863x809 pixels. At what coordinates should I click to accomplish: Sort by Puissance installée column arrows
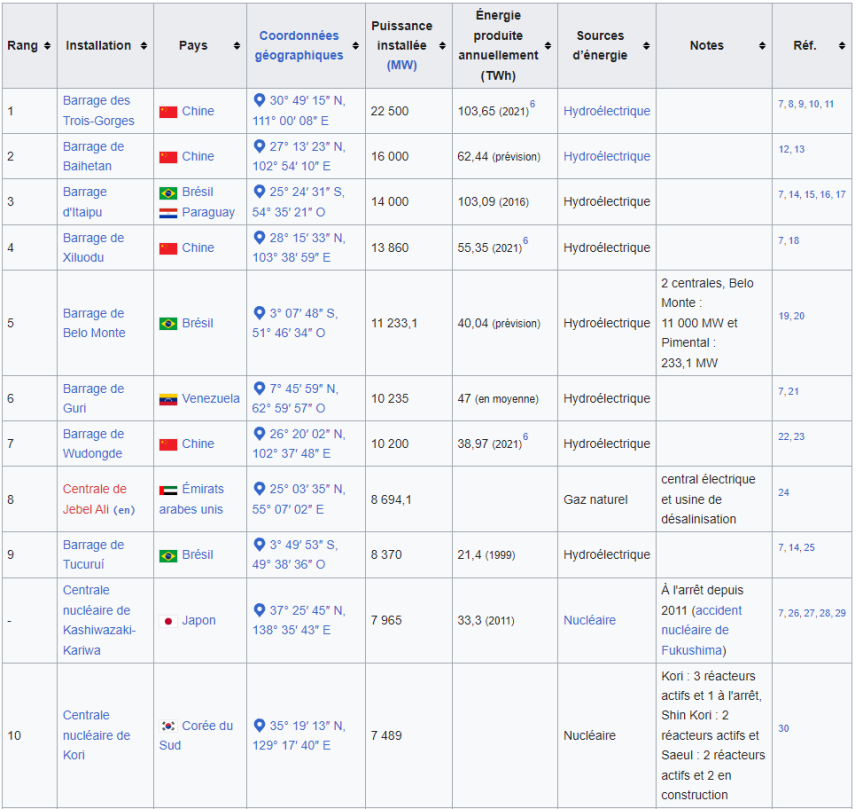pos(436,46)
